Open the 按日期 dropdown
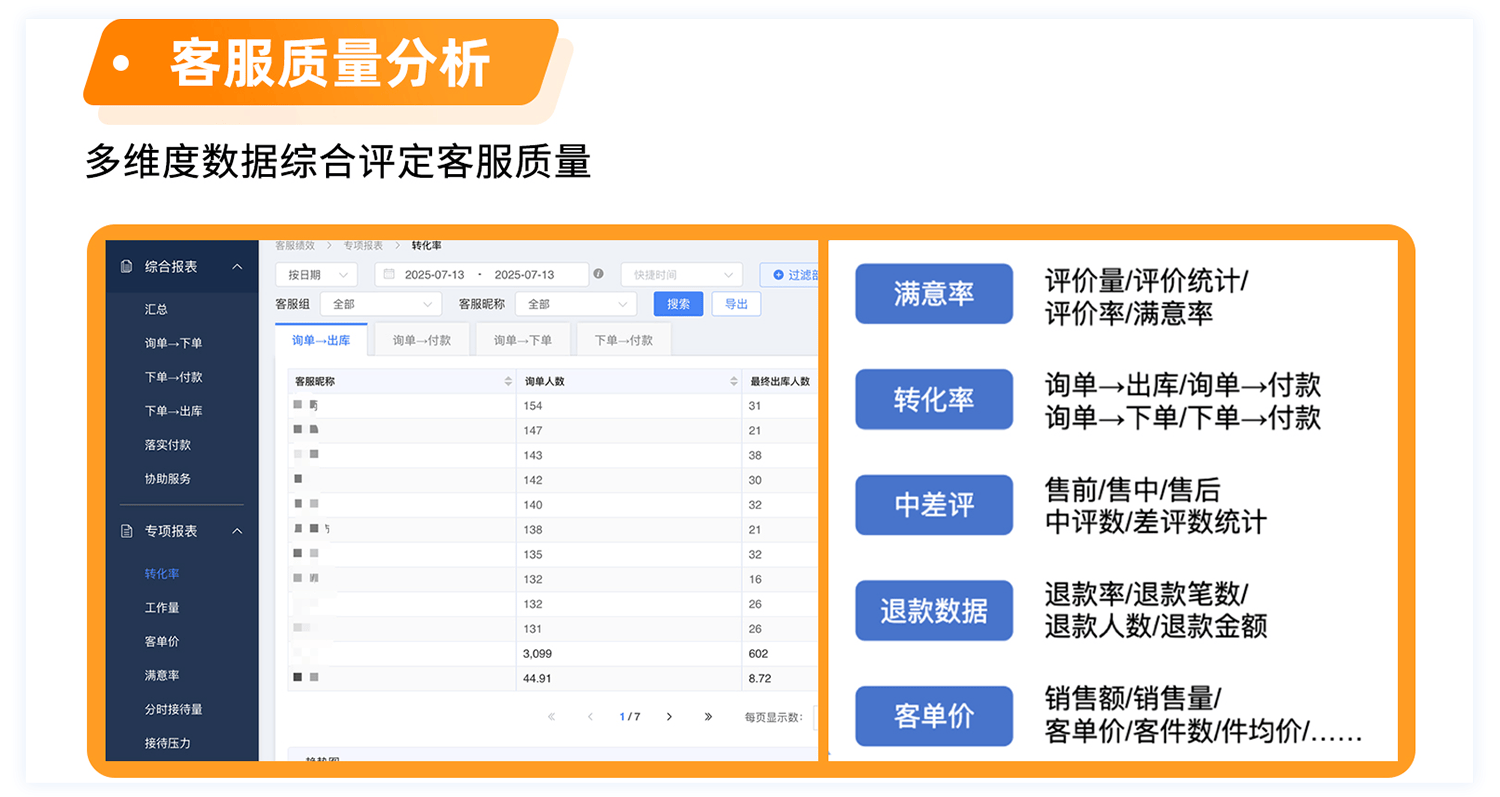 point(316,274)
